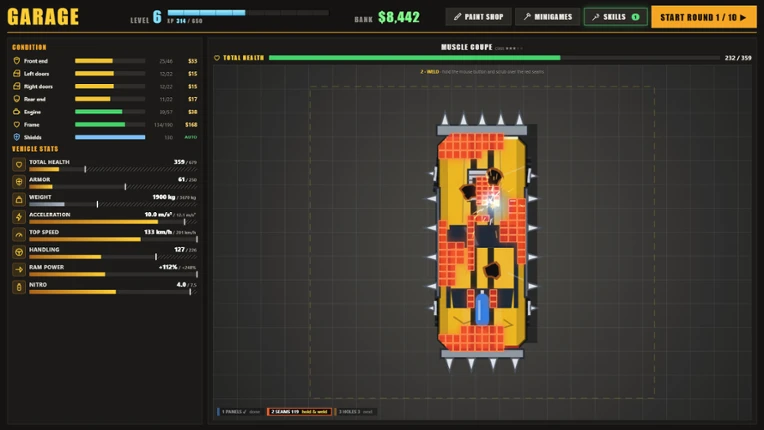Open the Paint Shop
The height and width of the screenshot is (430, 764).
coord(478,17)
